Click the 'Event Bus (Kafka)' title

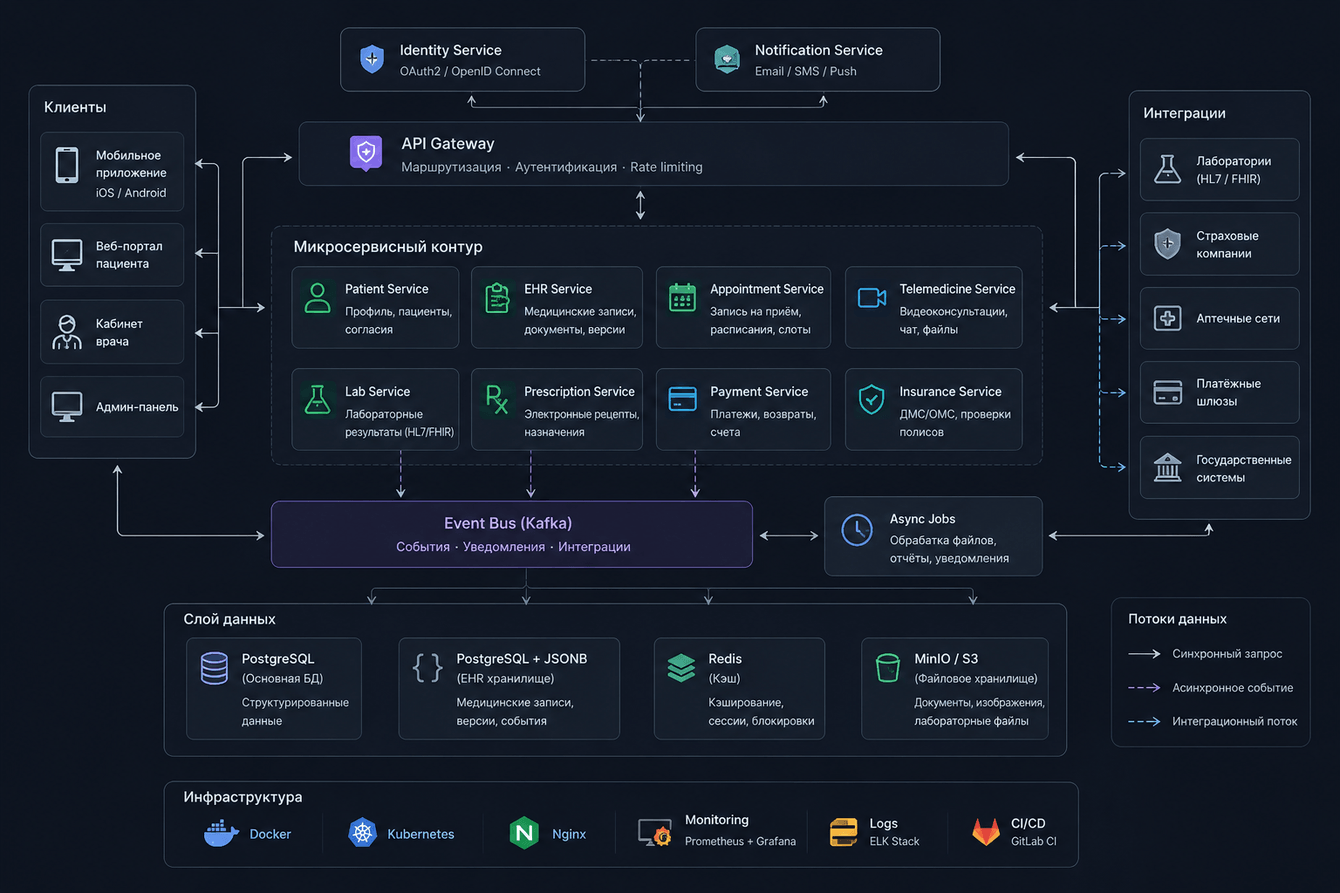pyautogui.click(x=508, y=523)
